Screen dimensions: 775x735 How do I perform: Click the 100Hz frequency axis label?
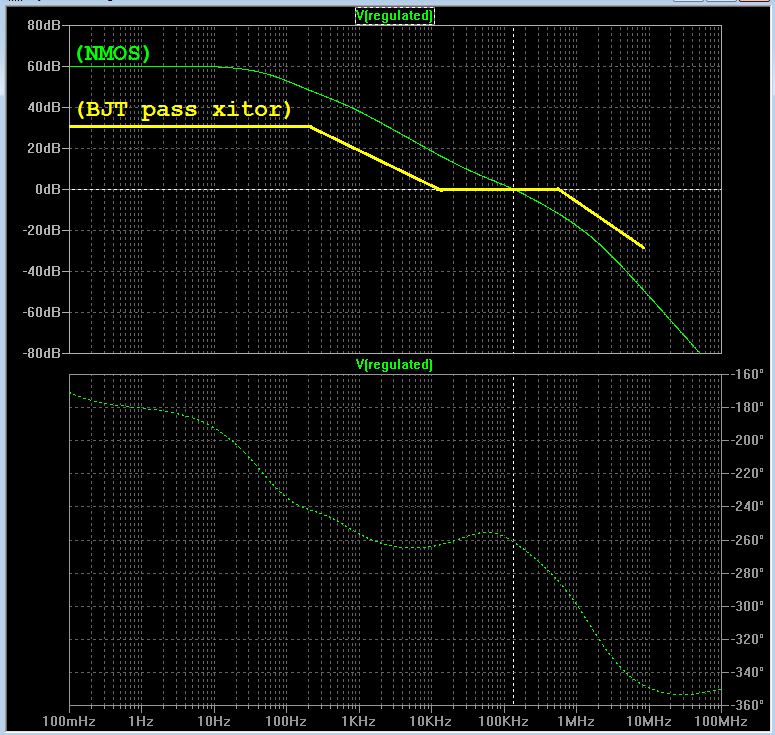click(x=286, y=722)
